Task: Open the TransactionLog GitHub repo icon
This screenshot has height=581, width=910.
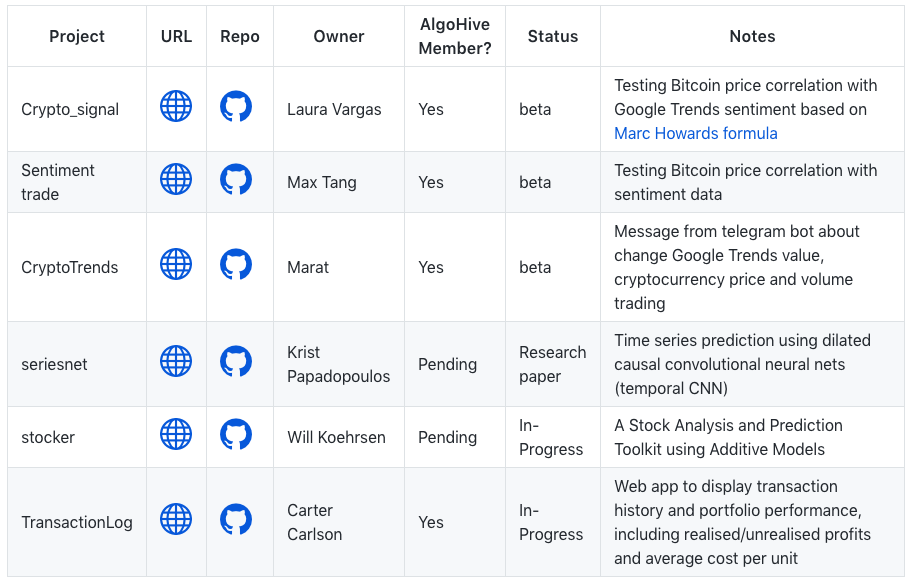Action: [x=236, y=519]
